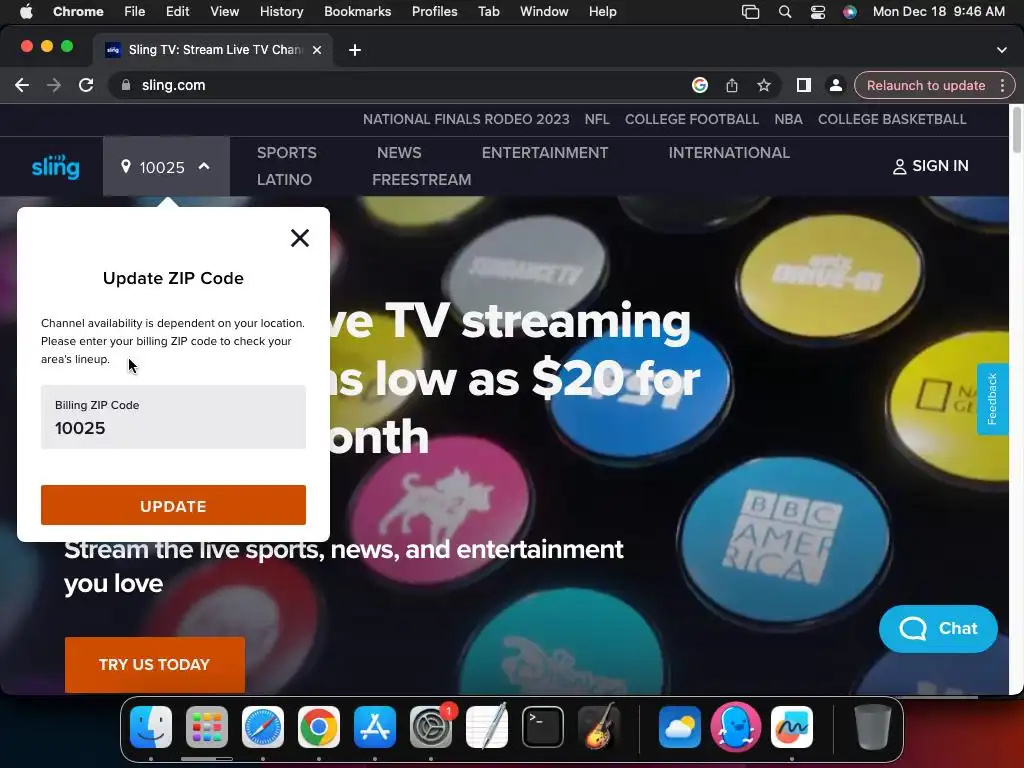Click TRY US TODAY button
The image size is (1024, 768).
tap(155, 664)
